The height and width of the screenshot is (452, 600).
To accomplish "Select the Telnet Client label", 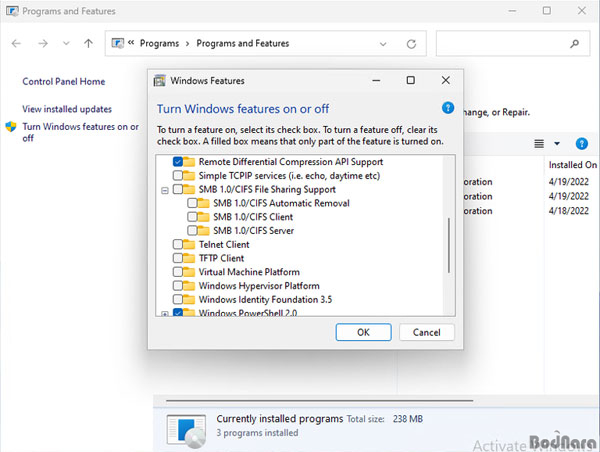I will pyautogui.click(x=224, y=245).
